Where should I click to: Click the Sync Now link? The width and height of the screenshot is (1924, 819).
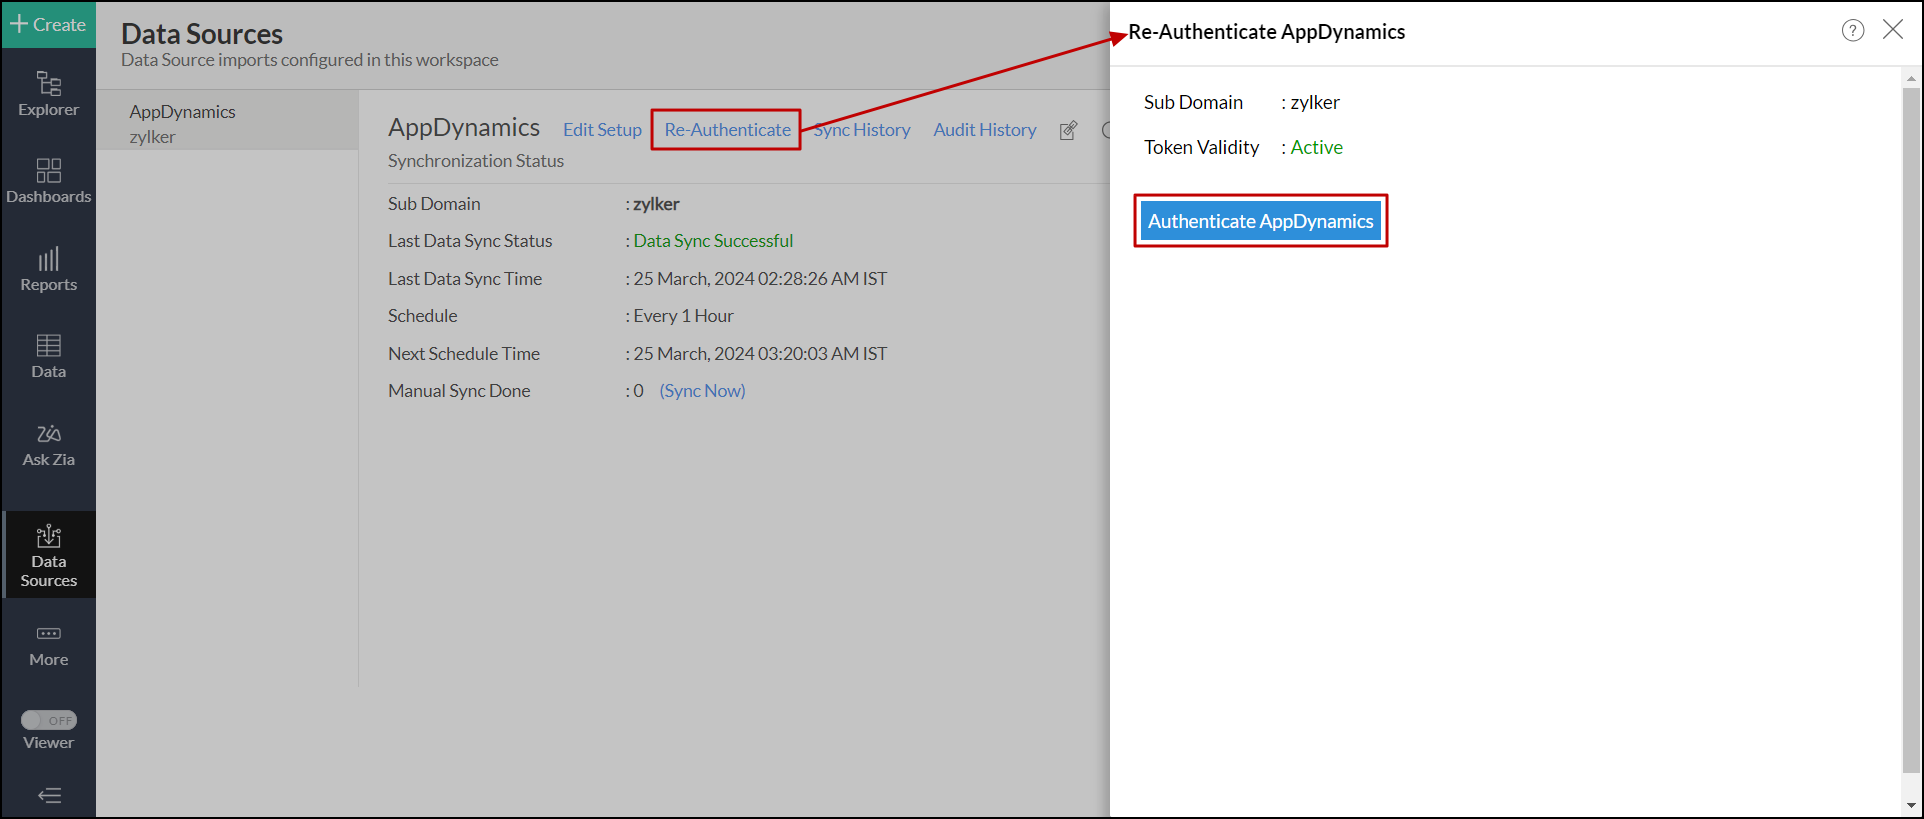[702, 391]
